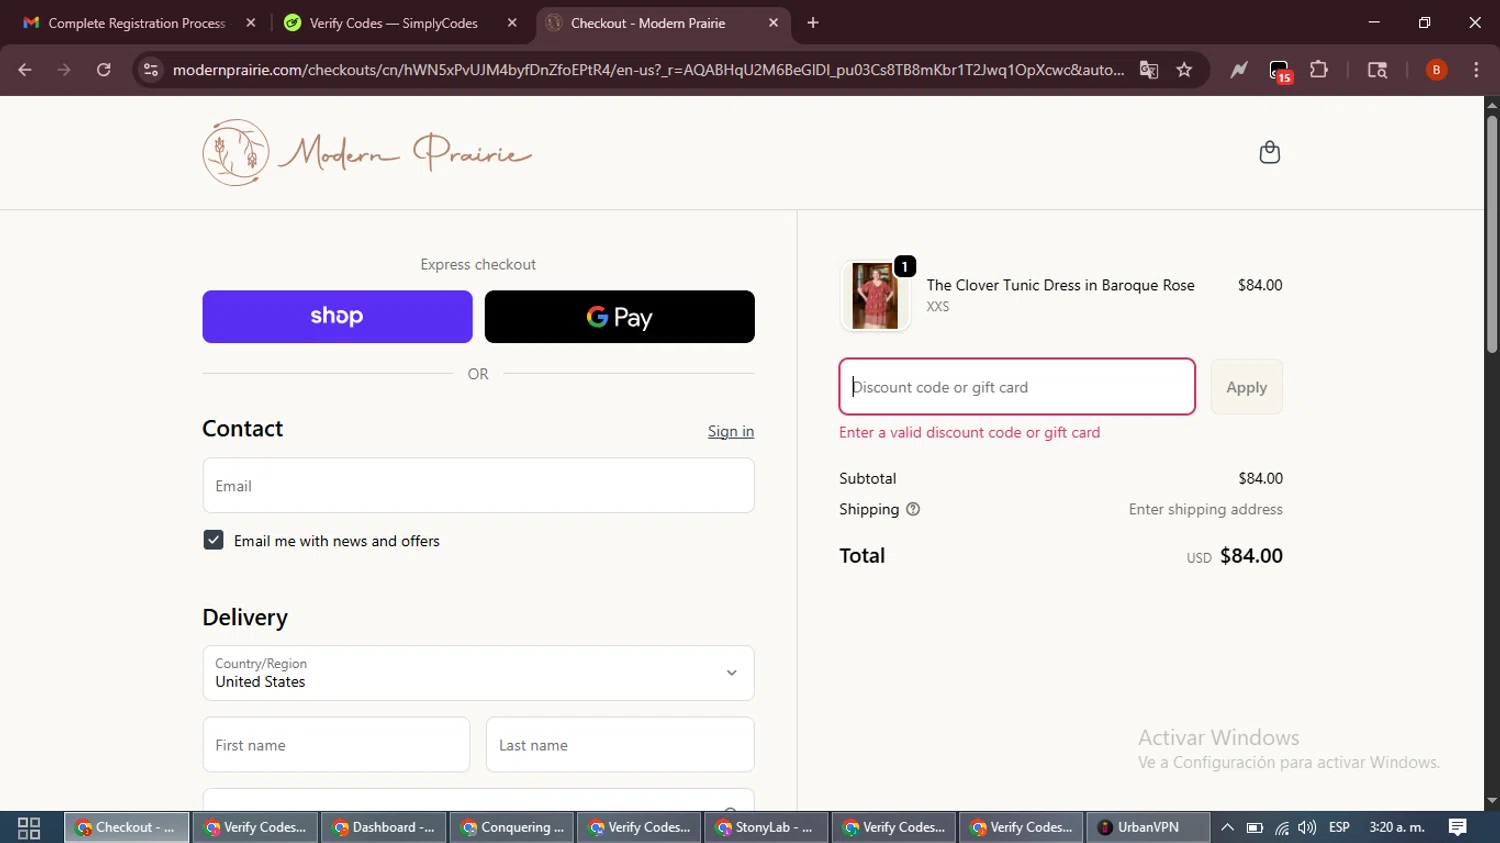Click the 3:20 a. m. clock
Image resolution: width=1500 pixels, height=843 pixels.
(x=1397, y=827)
